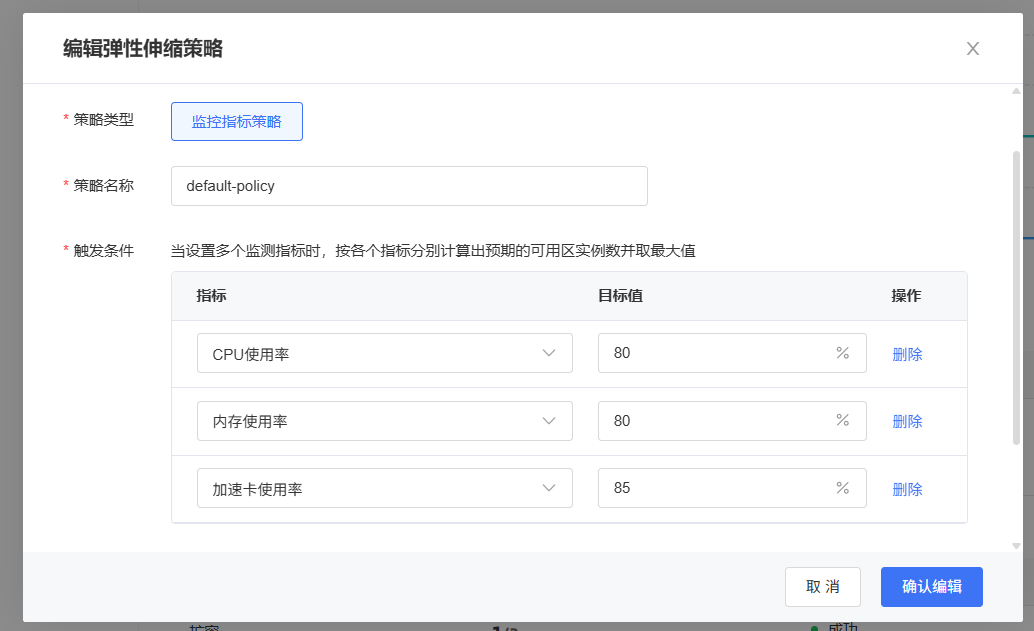Click the chevron arrow in 内存使用率 selector
1034x631 pixels.
tap(549, 421)
